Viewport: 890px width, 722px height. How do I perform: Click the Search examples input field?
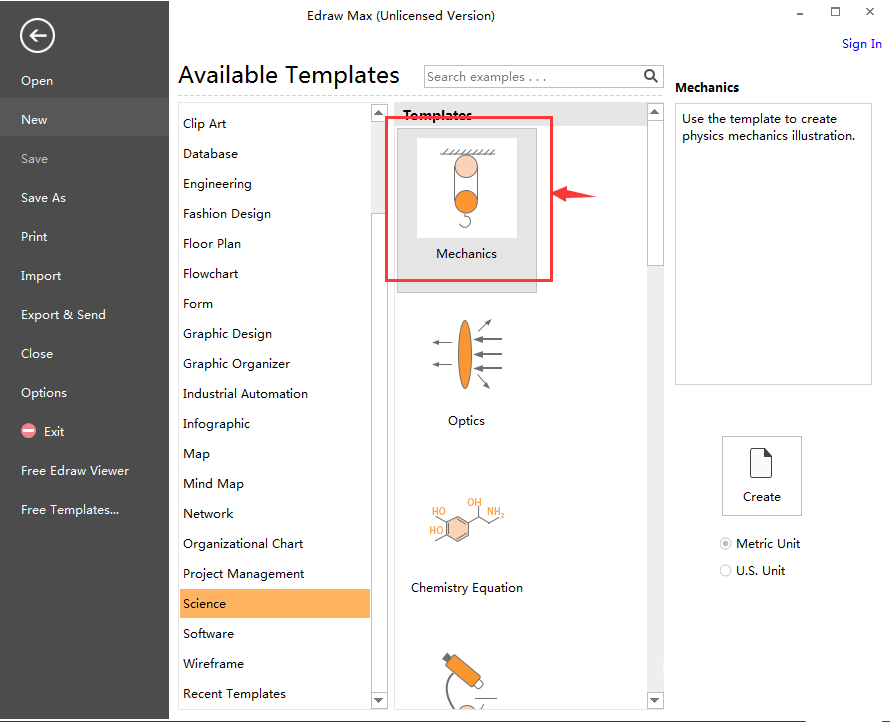pos(532,77)
